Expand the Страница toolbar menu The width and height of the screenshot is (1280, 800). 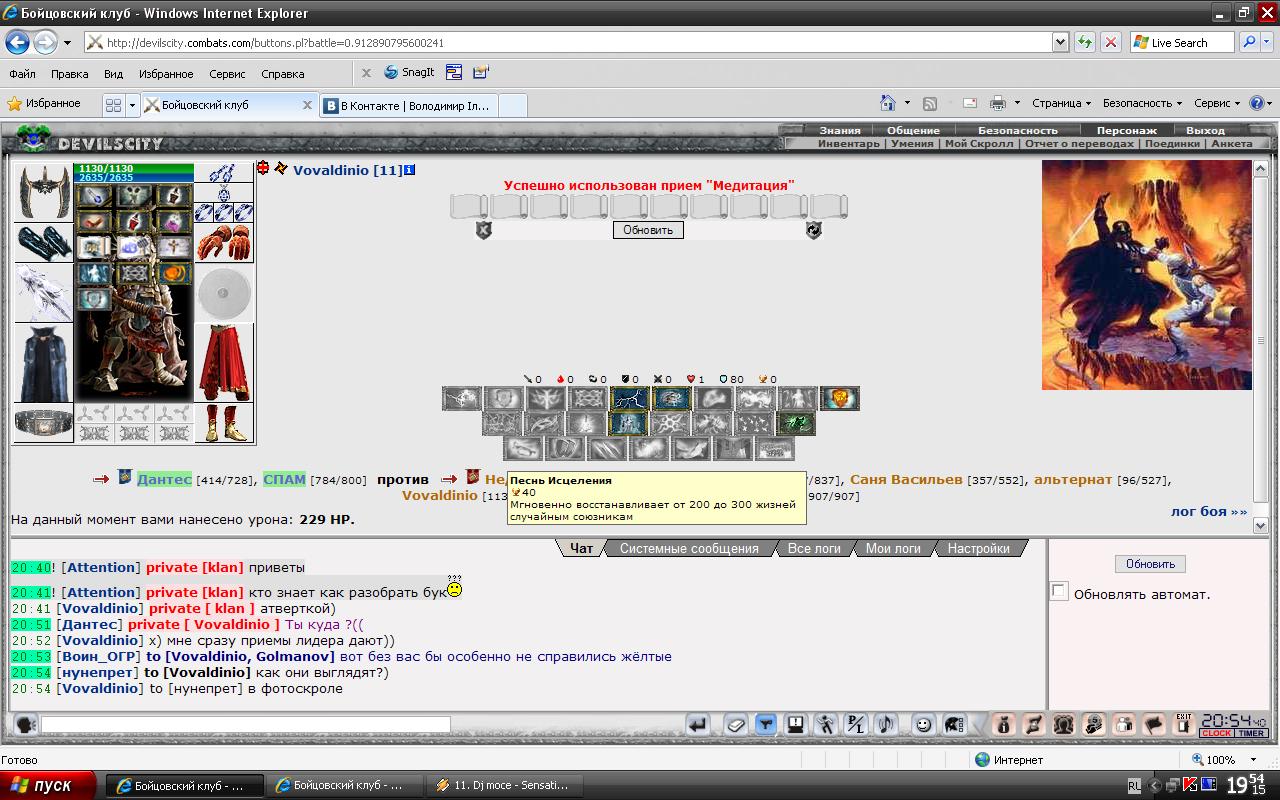[1061, 103]
